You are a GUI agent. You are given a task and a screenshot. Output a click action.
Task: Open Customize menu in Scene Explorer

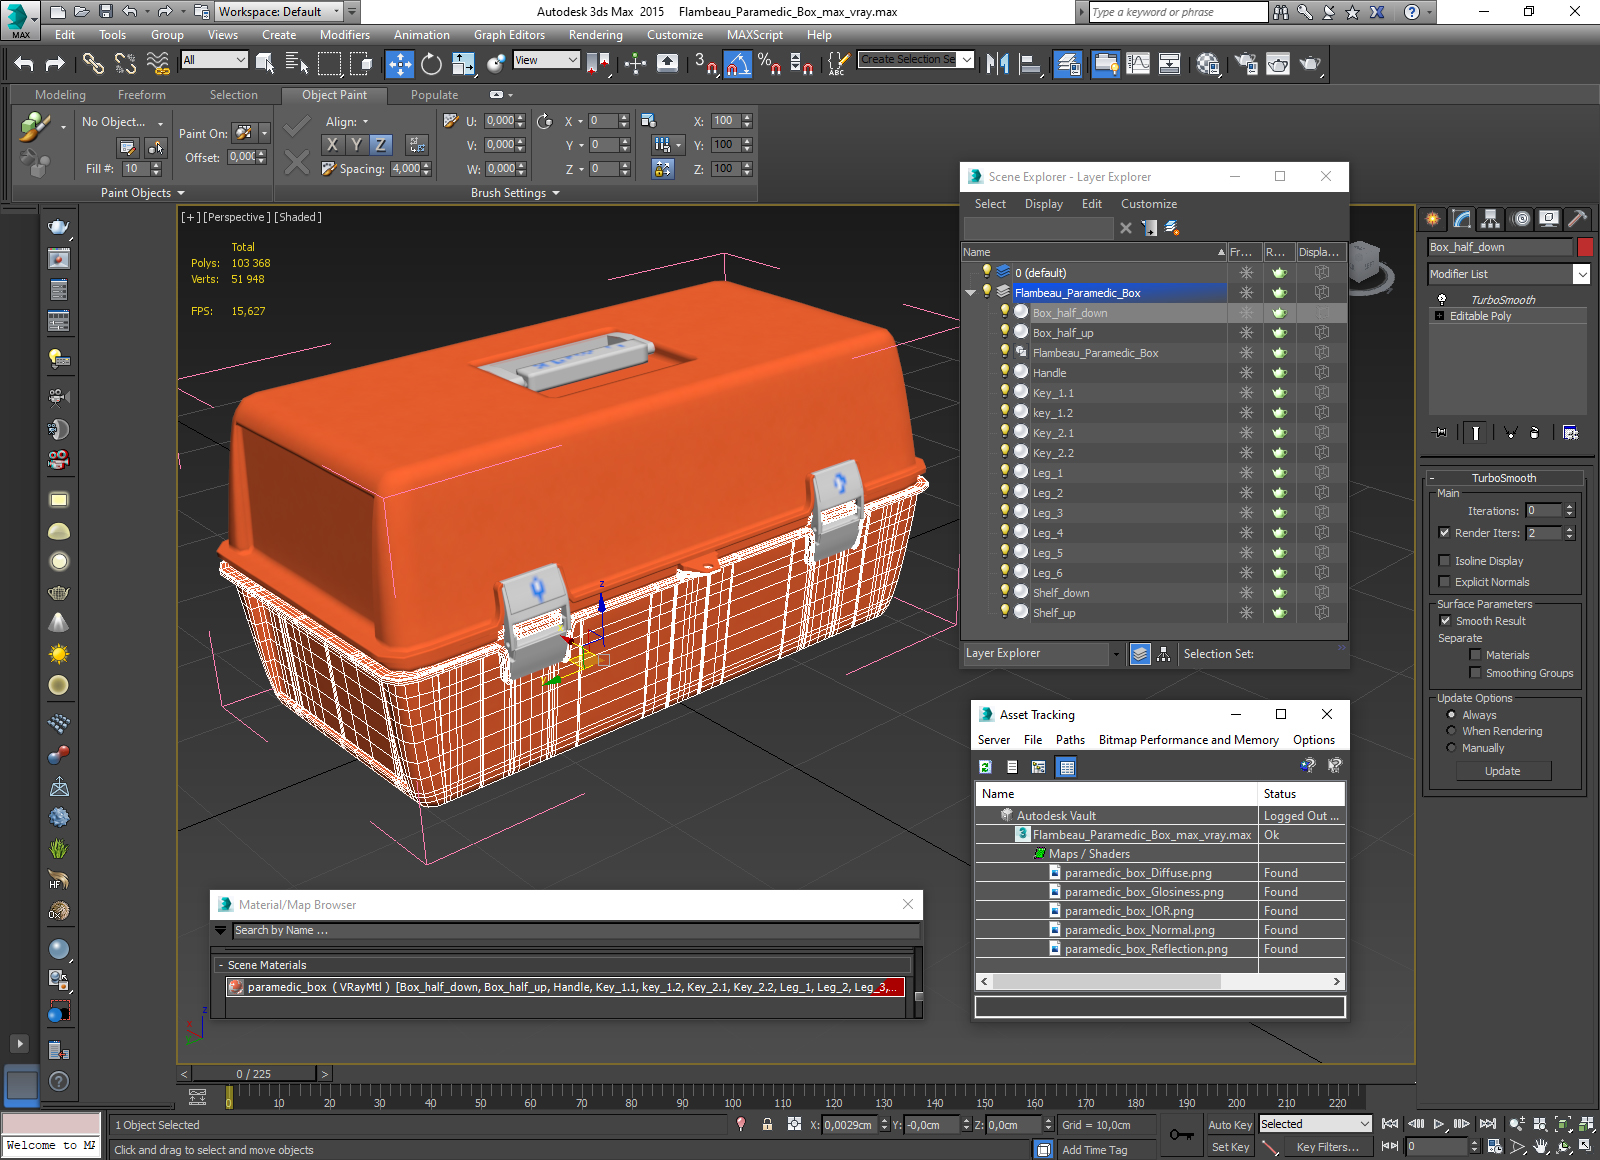1149,204
